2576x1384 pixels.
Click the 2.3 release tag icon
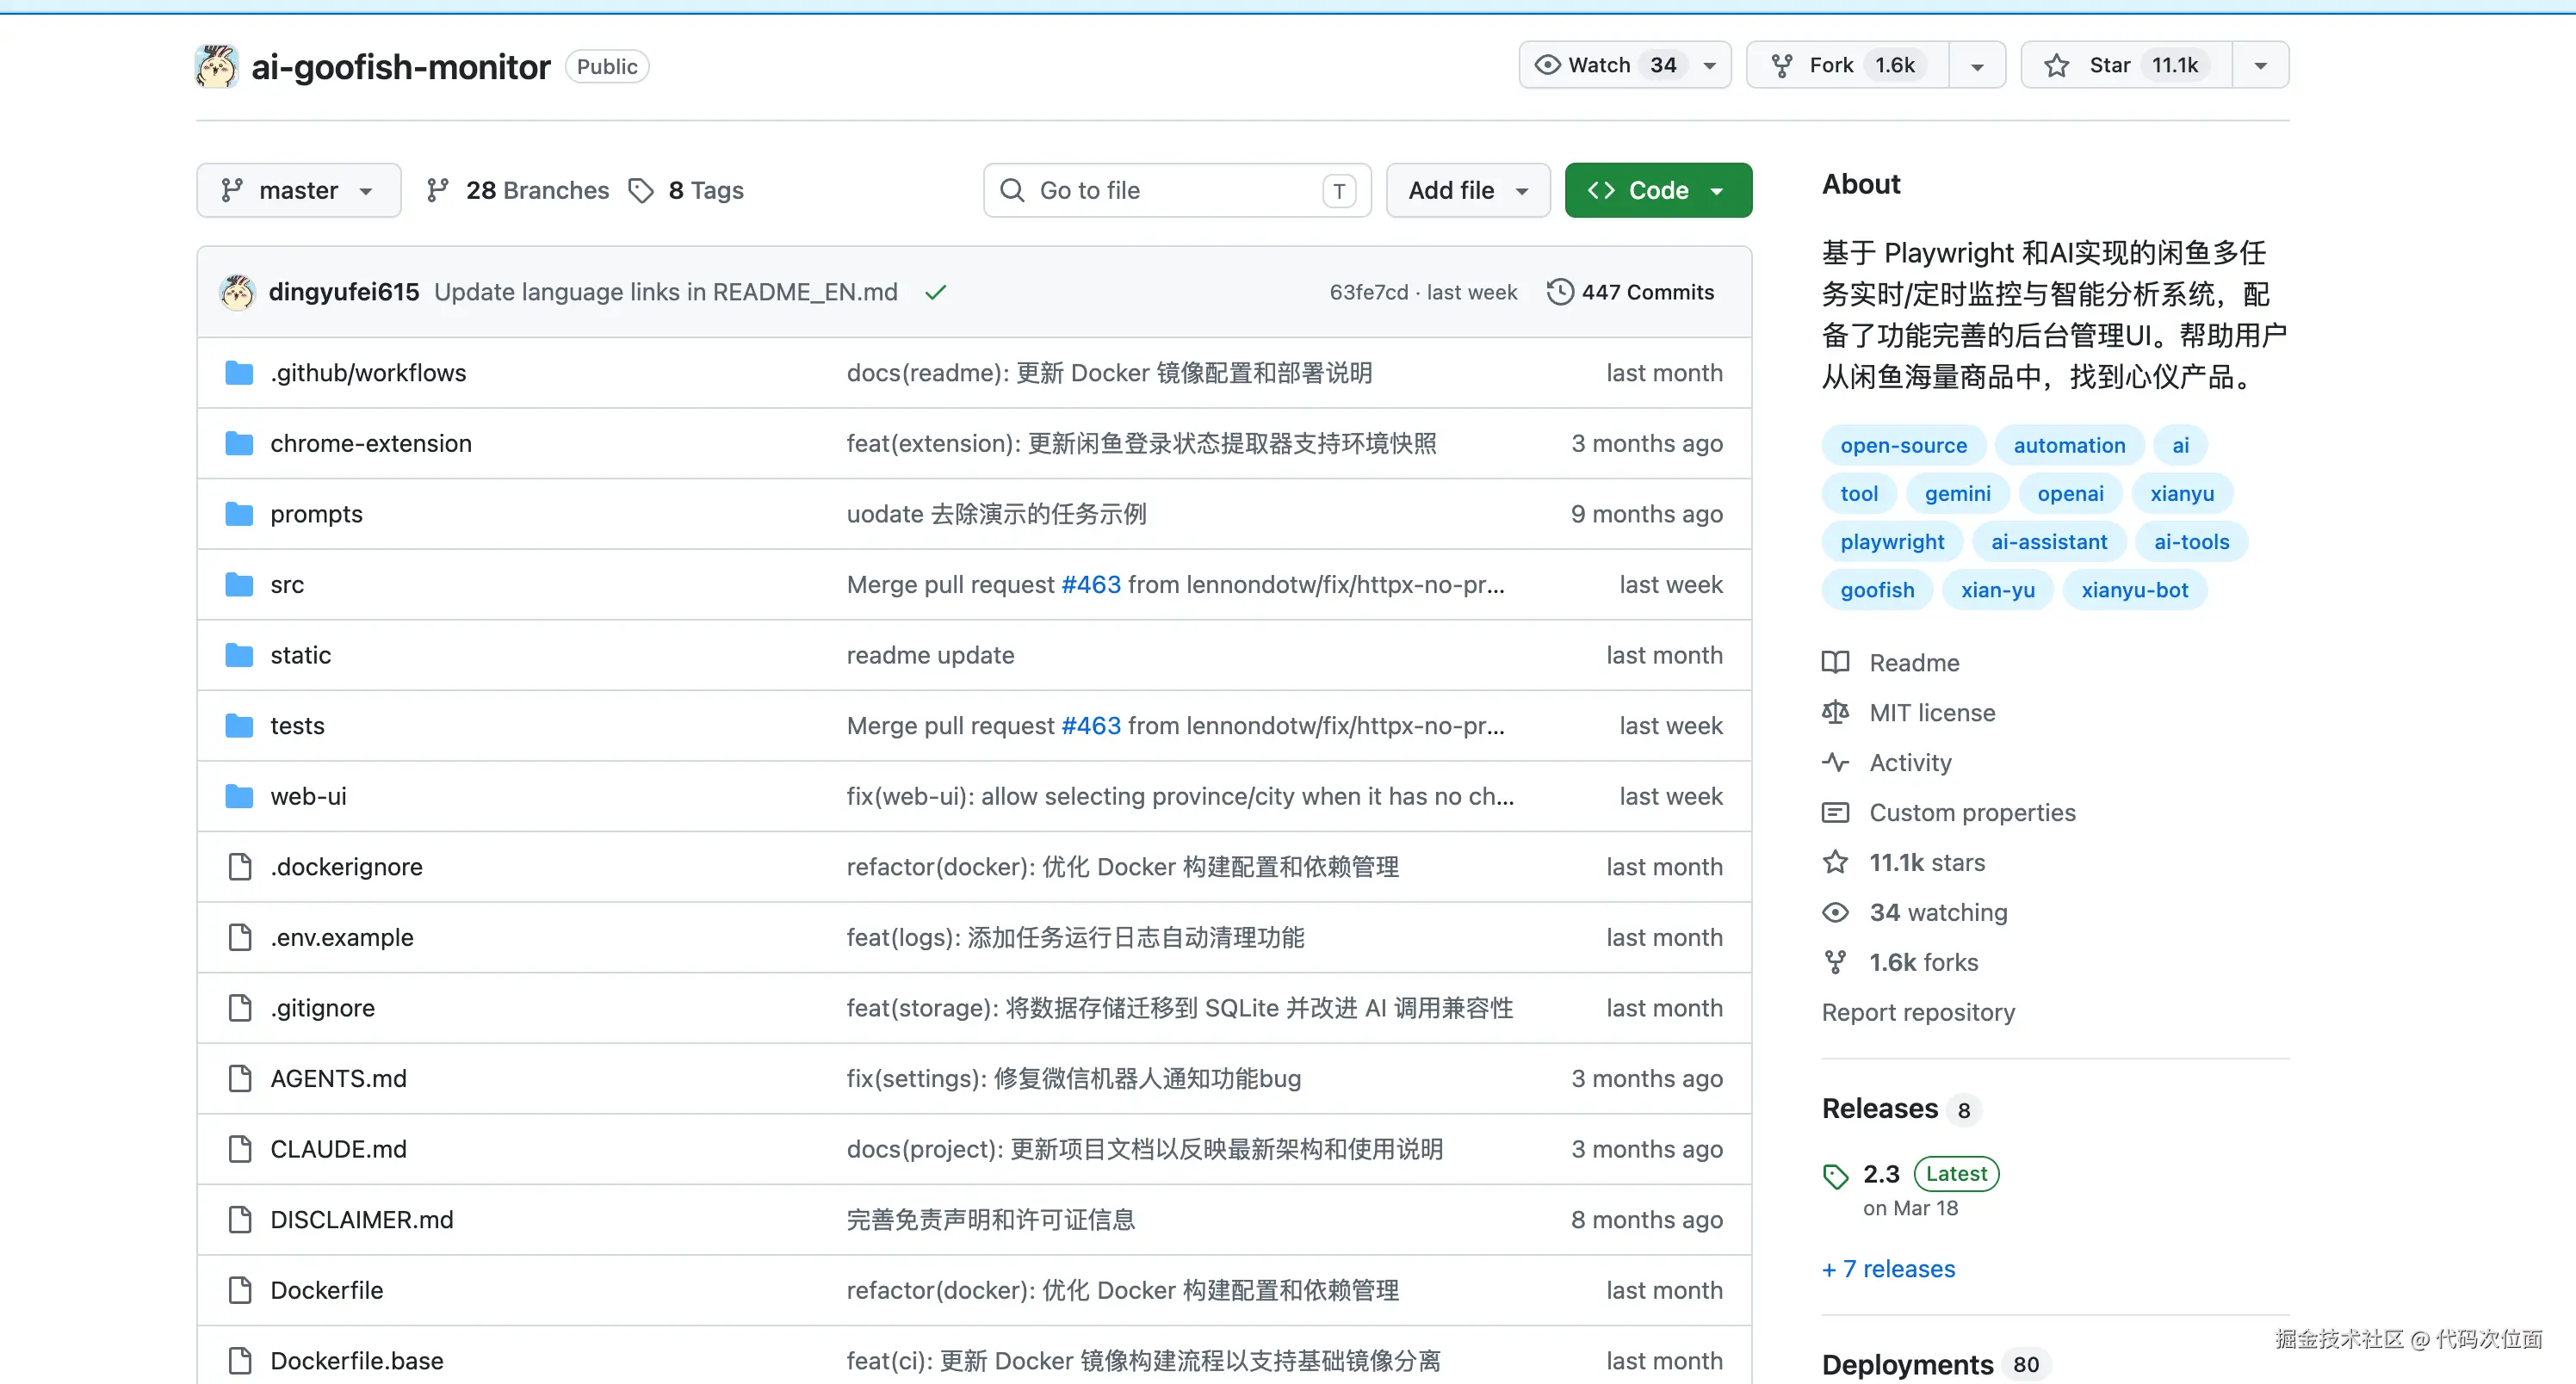tap(1835, 1176)
